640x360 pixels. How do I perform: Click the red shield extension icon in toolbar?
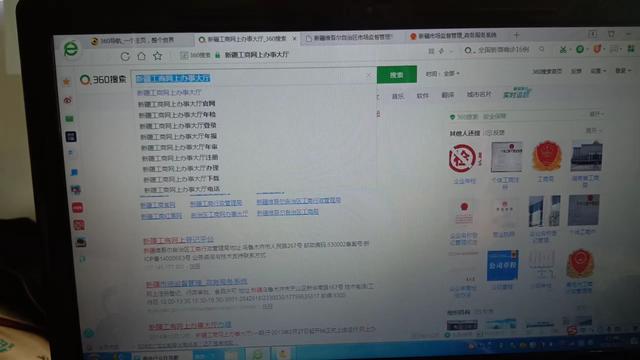(597, 49)
